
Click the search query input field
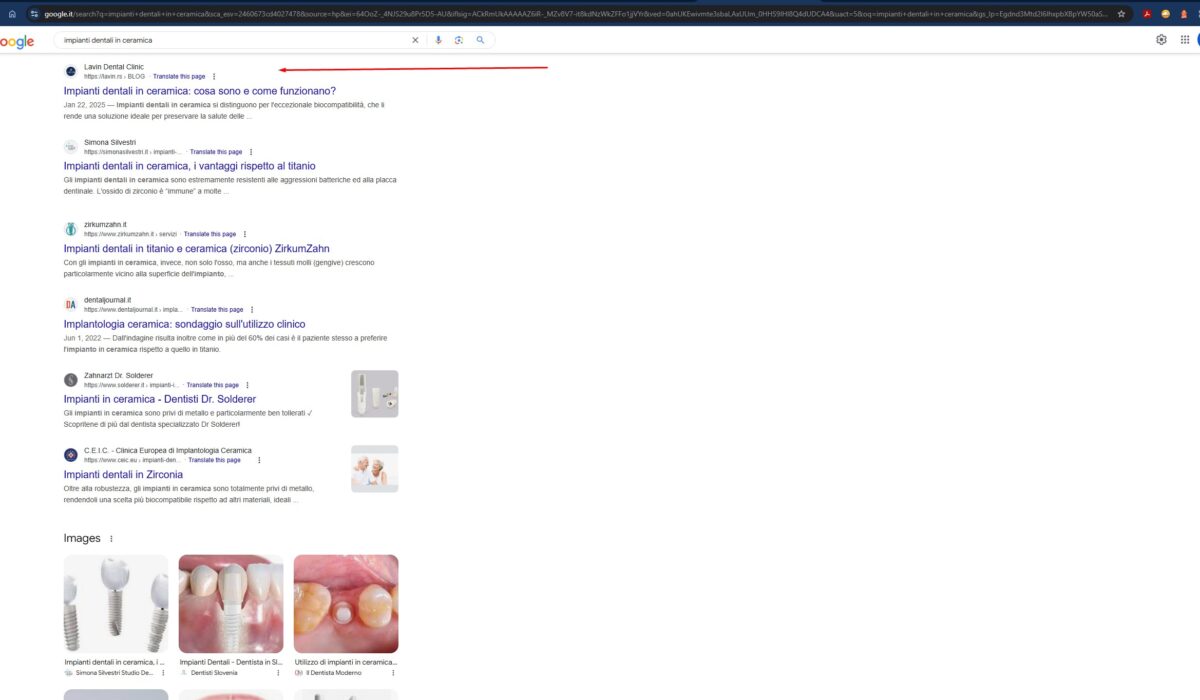230,40
